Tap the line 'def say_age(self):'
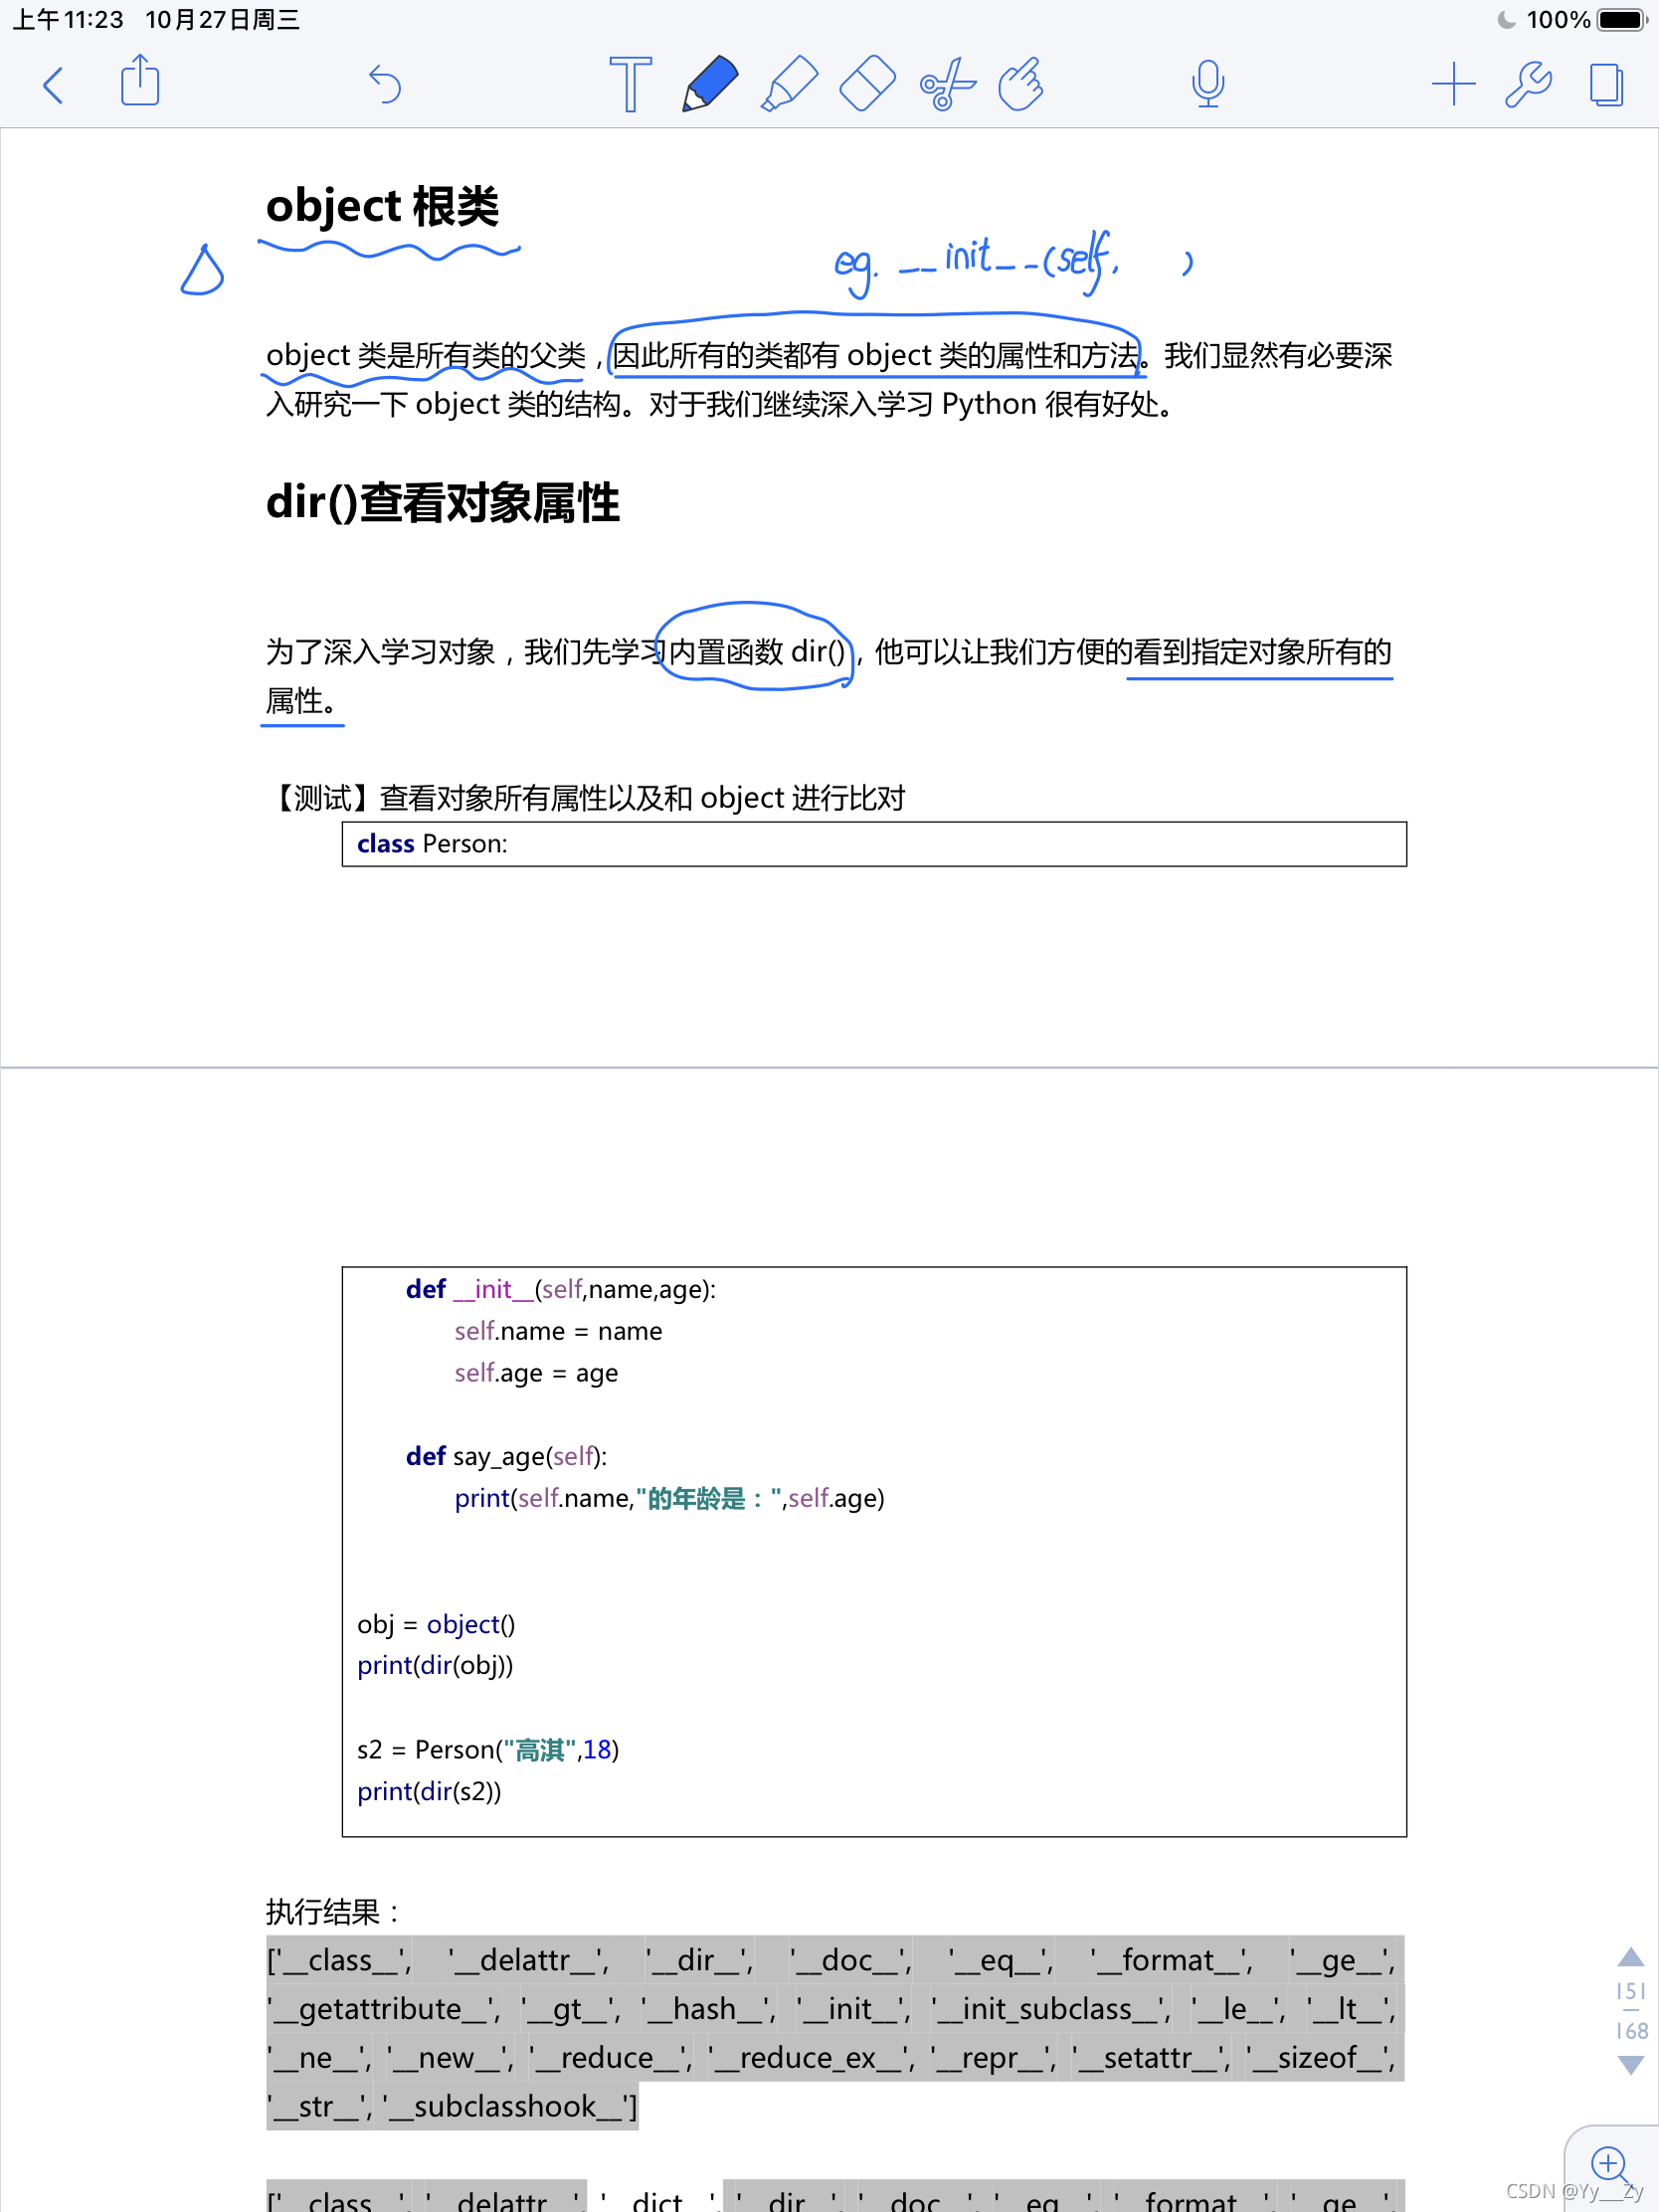 point(506,1456)
